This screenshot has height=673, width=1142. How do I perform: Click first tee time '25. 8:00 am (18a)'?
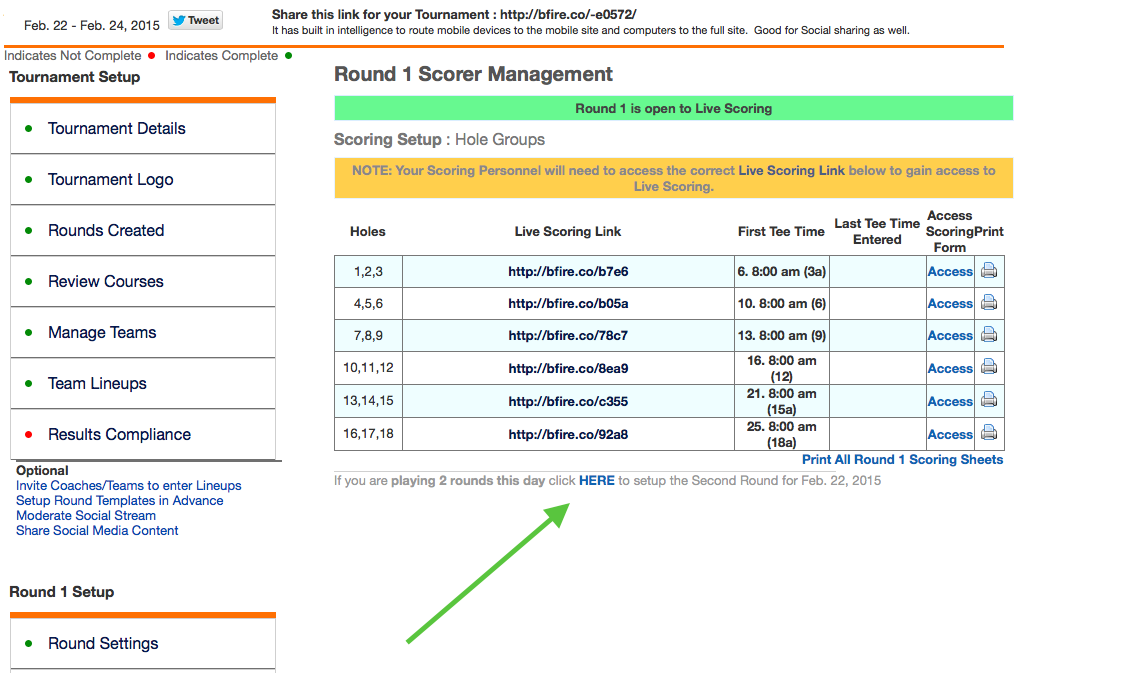pos(781,434)
